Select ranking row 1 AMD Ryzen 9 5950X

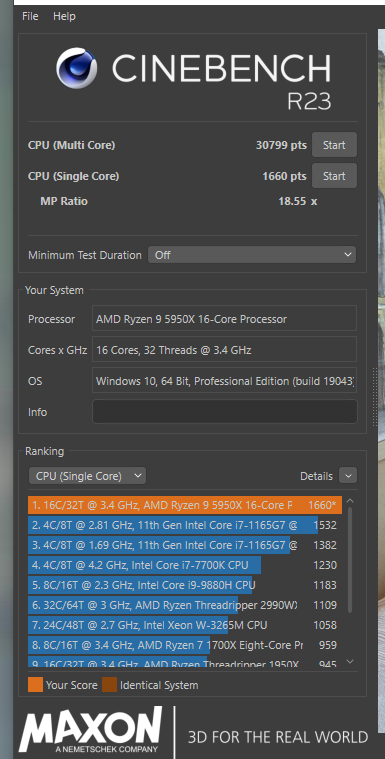tap(185, 505)
